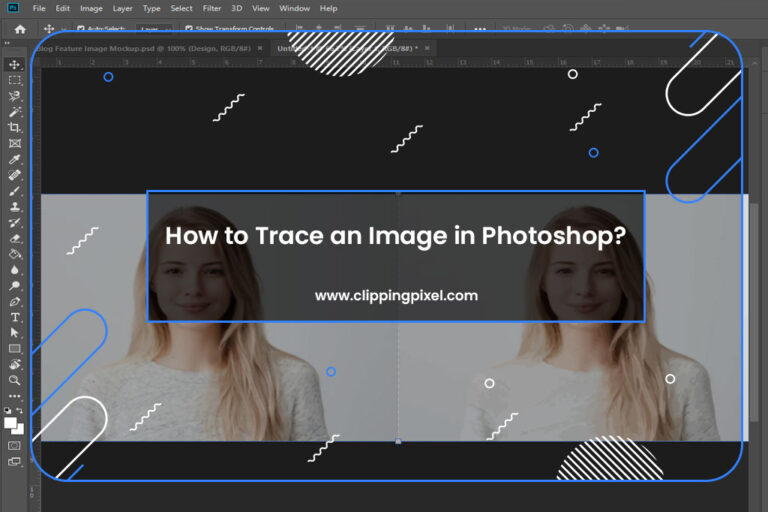Collapse the toolbar with double arrows
This screenshot has height=512, width=768.
pos(7,43)
